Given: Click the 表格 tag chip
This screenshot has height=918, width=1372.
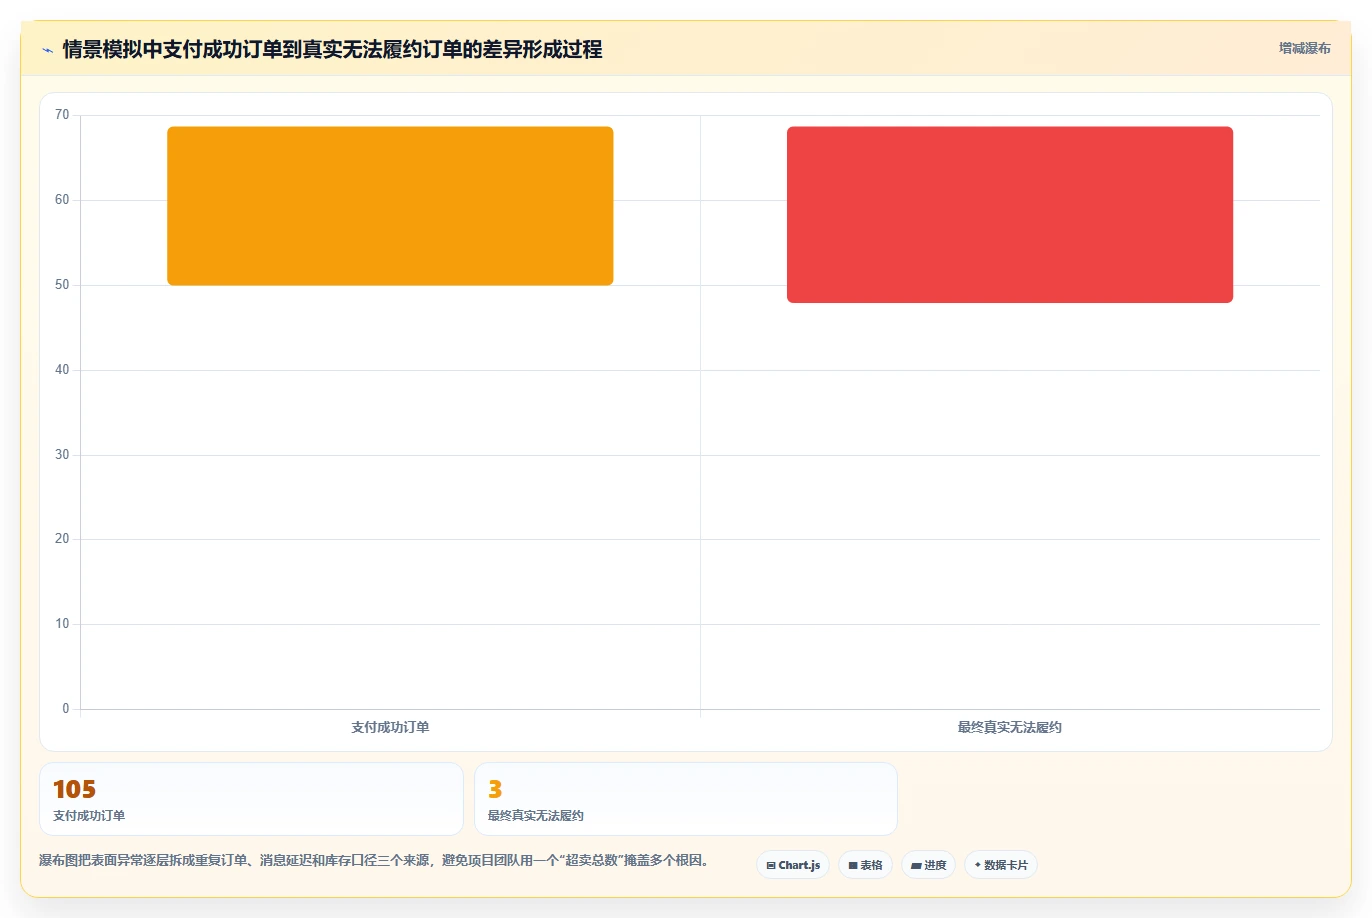Looking at the screenshot, I should point(865,865).
